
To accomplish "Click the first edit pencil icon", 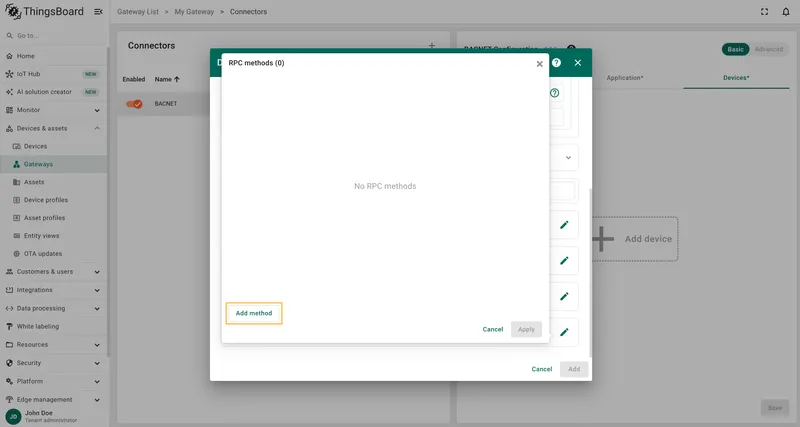I will pyautogui.click(x=564, y=225).
